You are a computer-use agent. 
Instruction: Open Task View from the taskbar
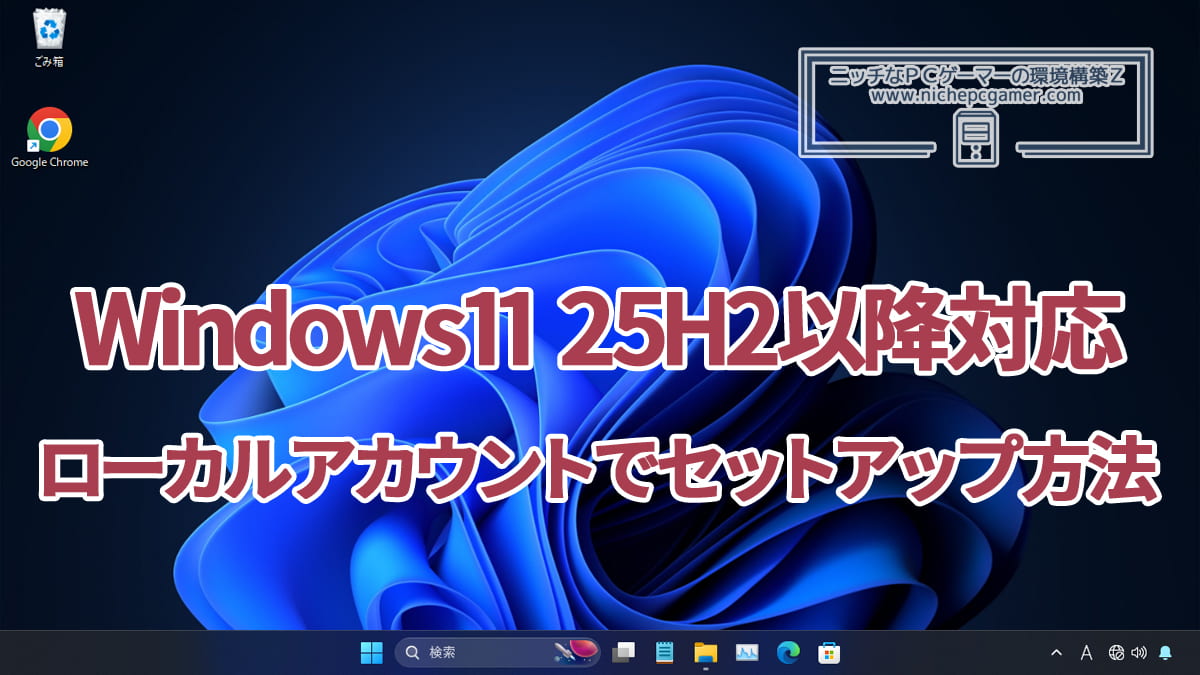click(x=624, y=653)
